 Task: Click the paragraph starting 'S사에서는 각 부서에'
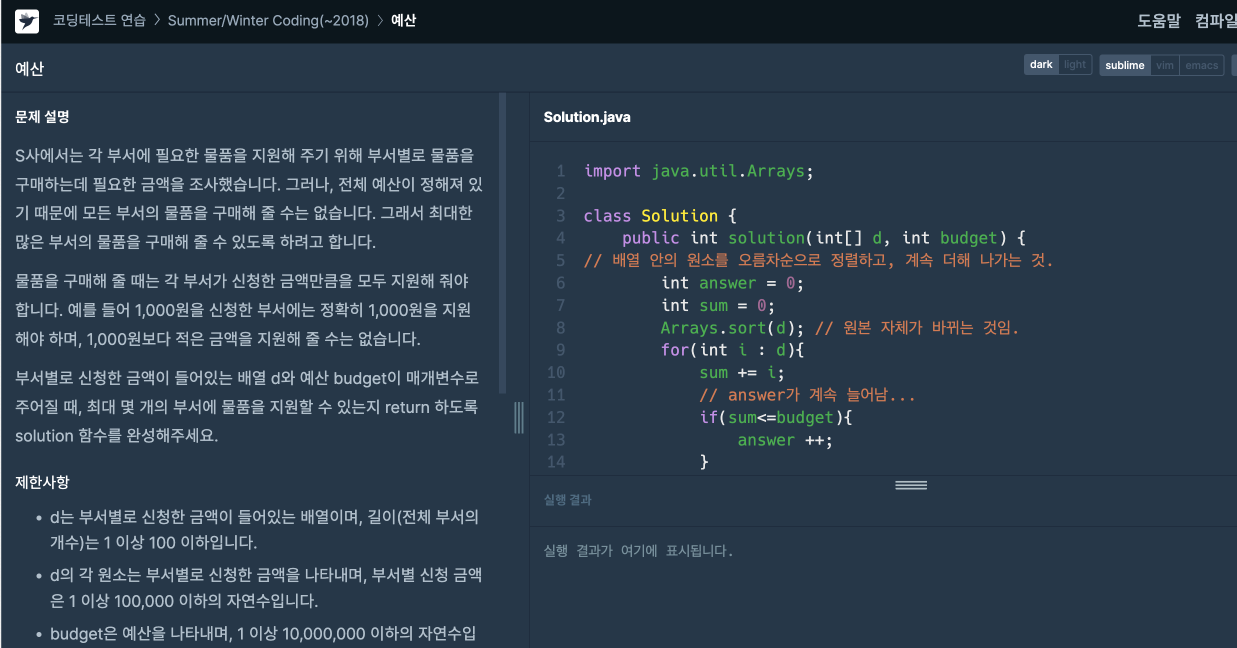click(x=250, y=199)
